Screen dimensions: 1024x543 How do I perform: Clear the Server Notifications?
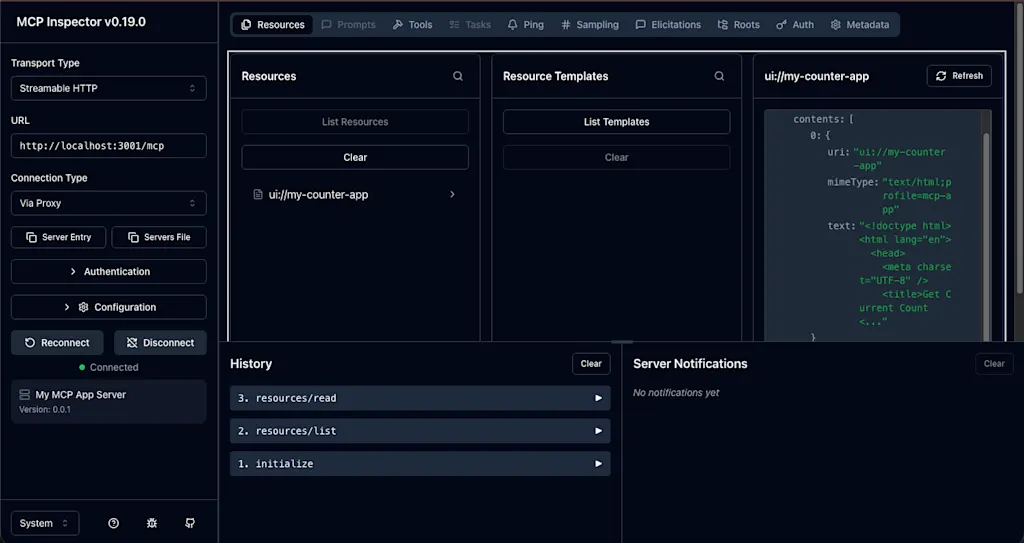(x=994, y=364)
